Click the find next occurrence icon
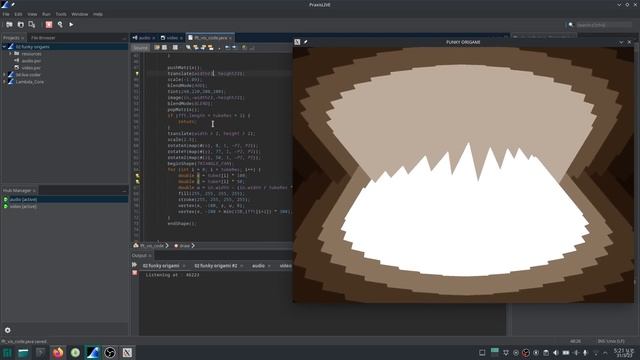This screenshot has height=360, width=640. coord(203,48)
